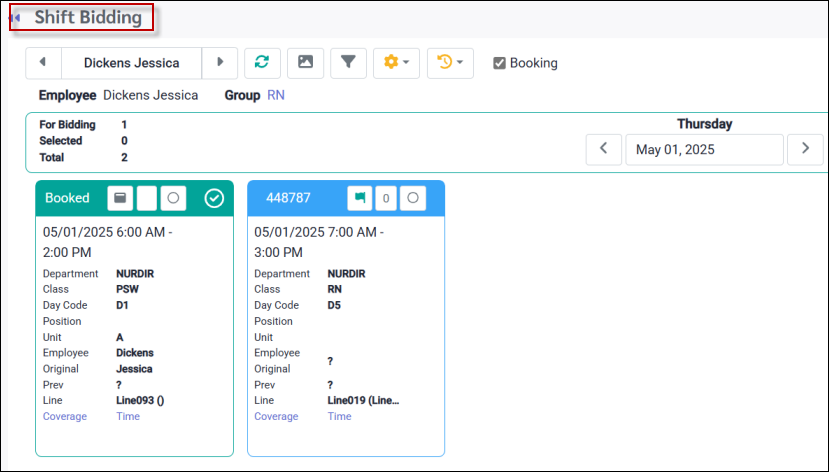Open the Dickens Jessica employee selector
Screen dimensions: 829x472
(131, 62)
